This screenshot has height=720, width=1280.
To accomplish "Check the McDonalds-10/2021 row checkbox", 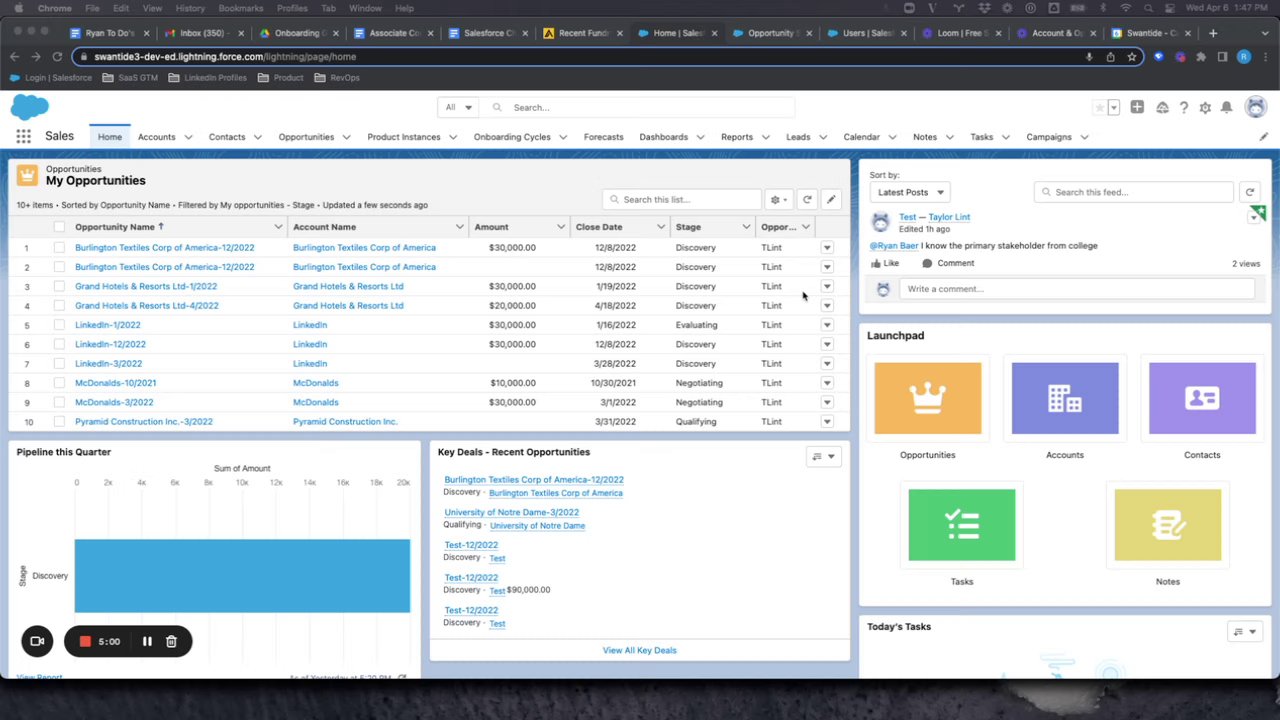I will click(x=59, y=383).
